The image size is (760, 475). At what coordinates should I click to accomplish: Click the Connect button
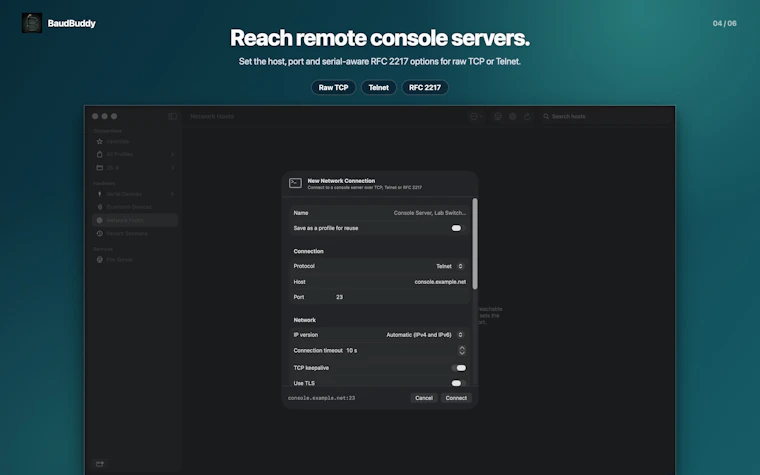point(456,398)
